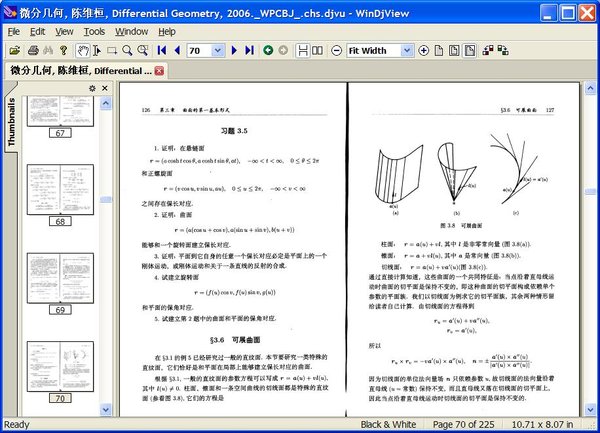600x433 pixels.
Task: Click the Open file toolbar icon
Action: (14, 50)
